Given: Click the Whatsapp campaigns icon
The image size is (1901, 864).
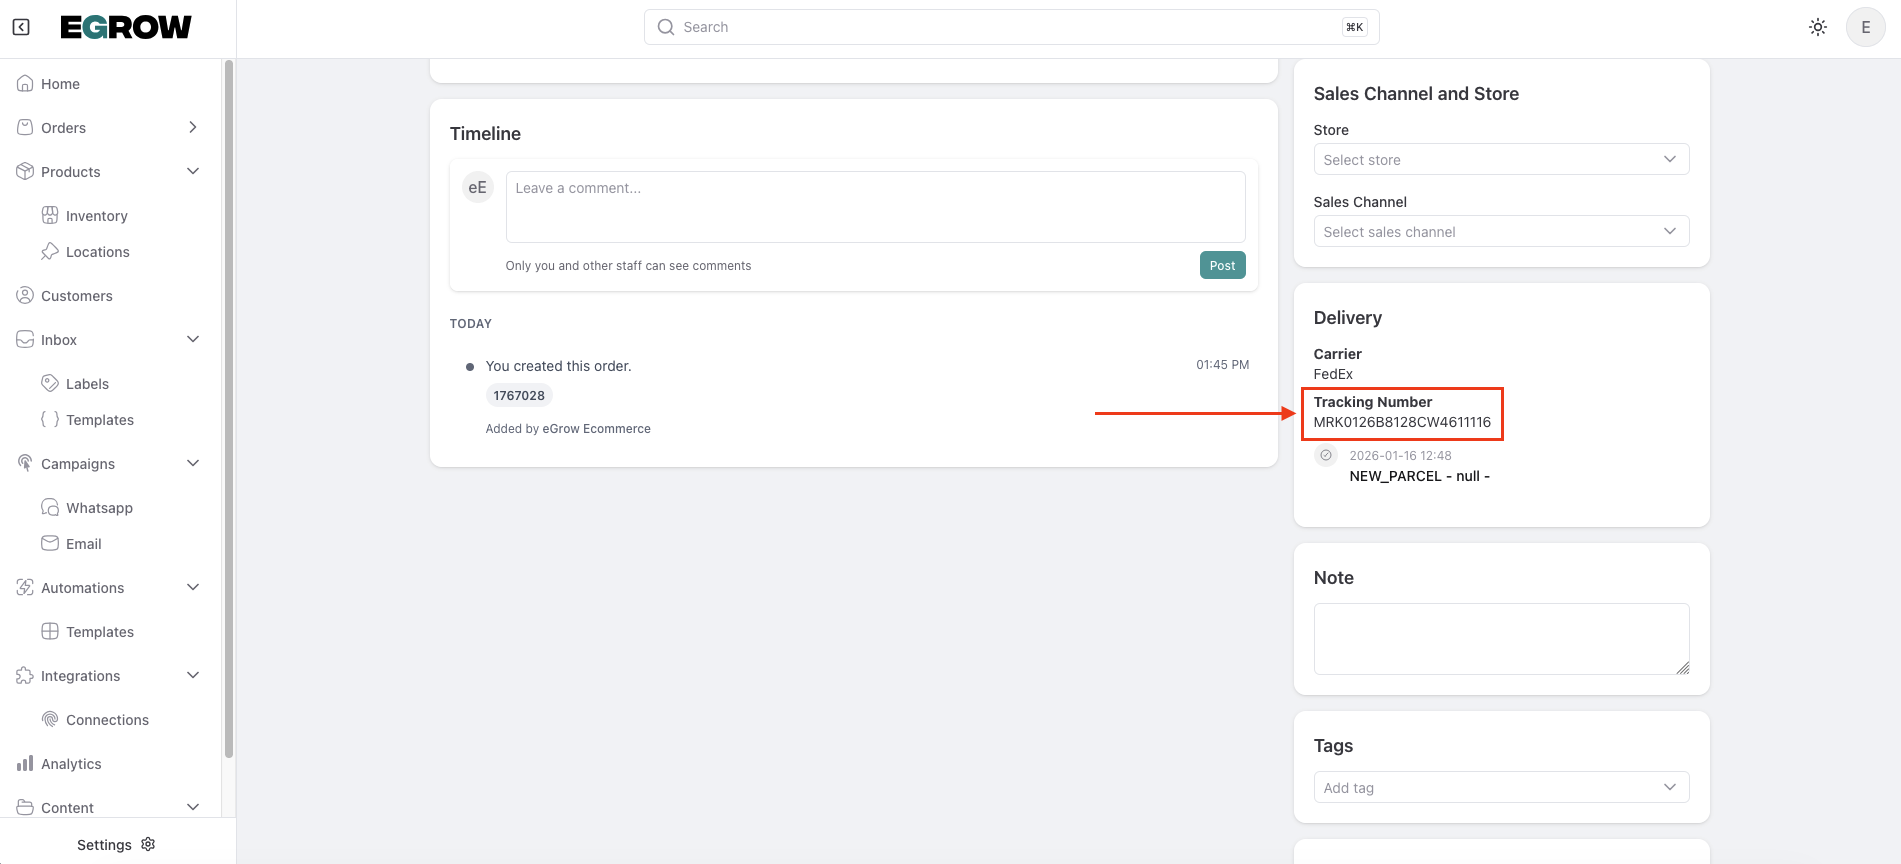Looking at the screenshot, I should 50,507.
